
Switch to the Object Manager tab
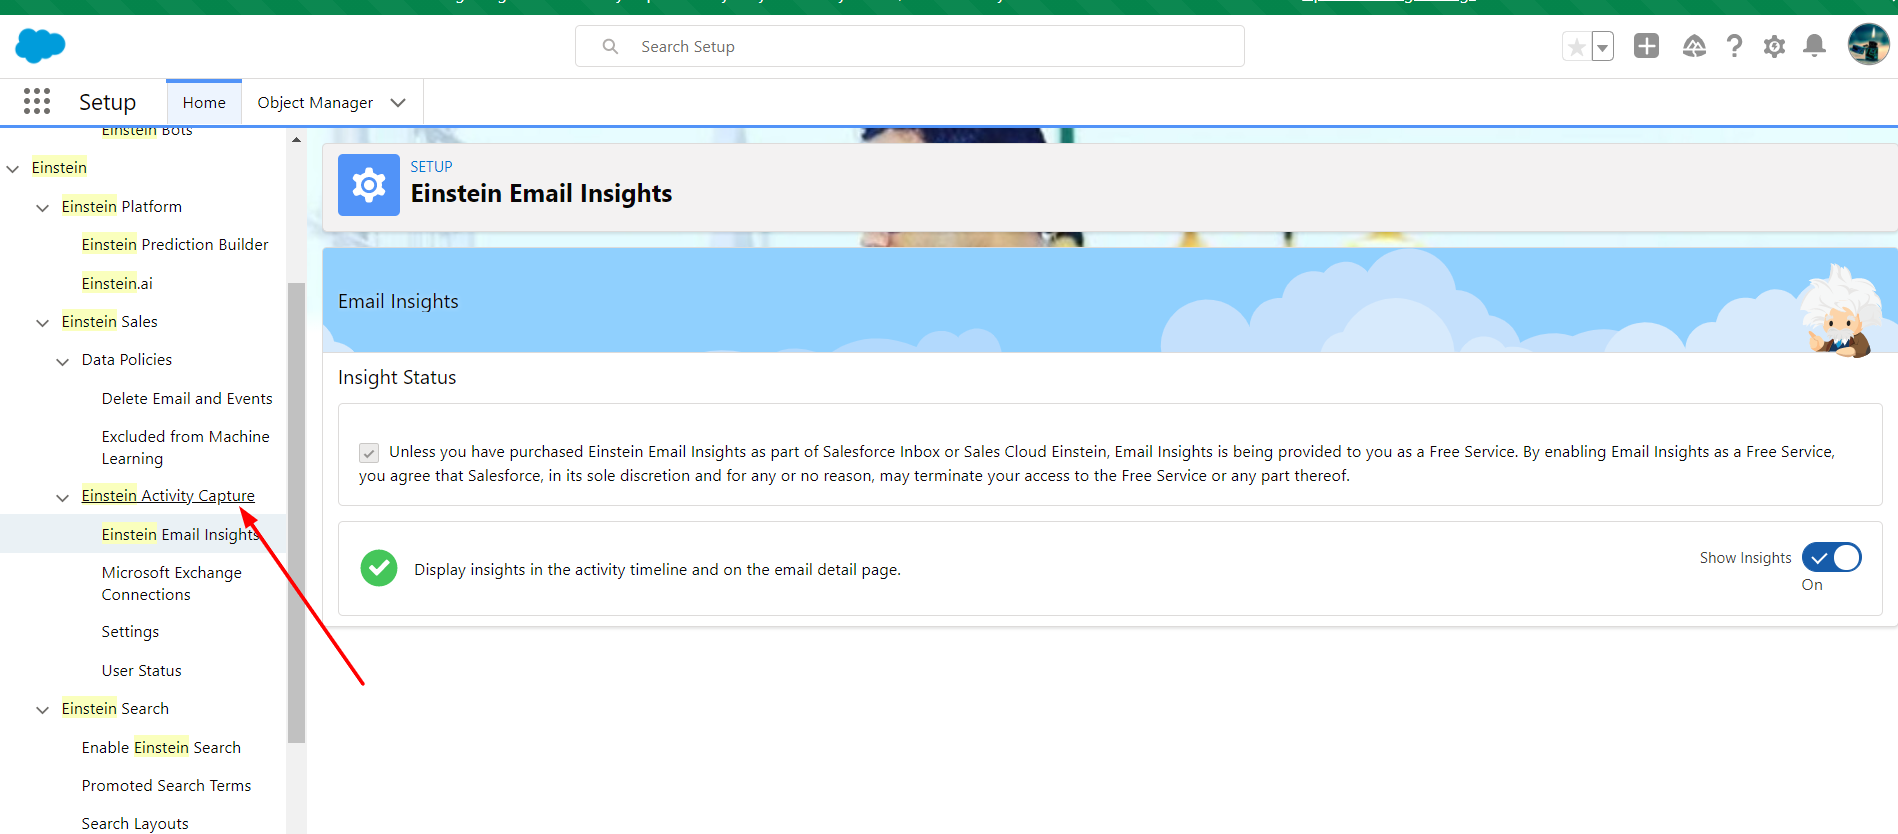(315, 103)
